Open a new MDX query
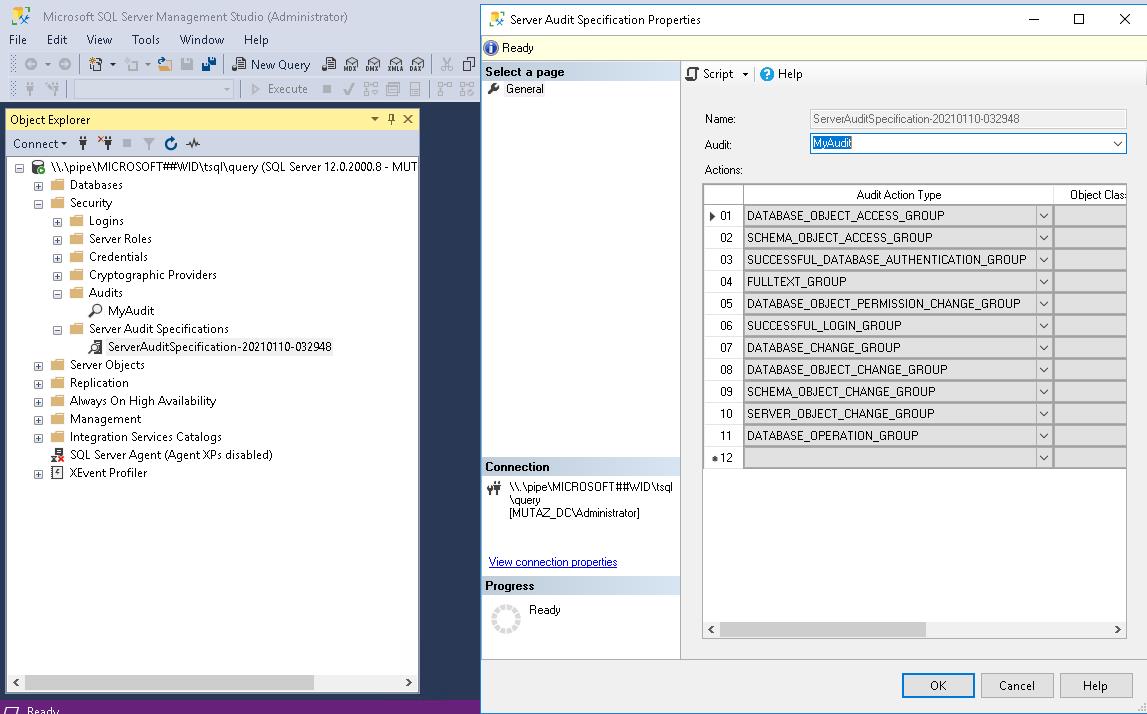 pyautogui.click(x=352, y=64)
